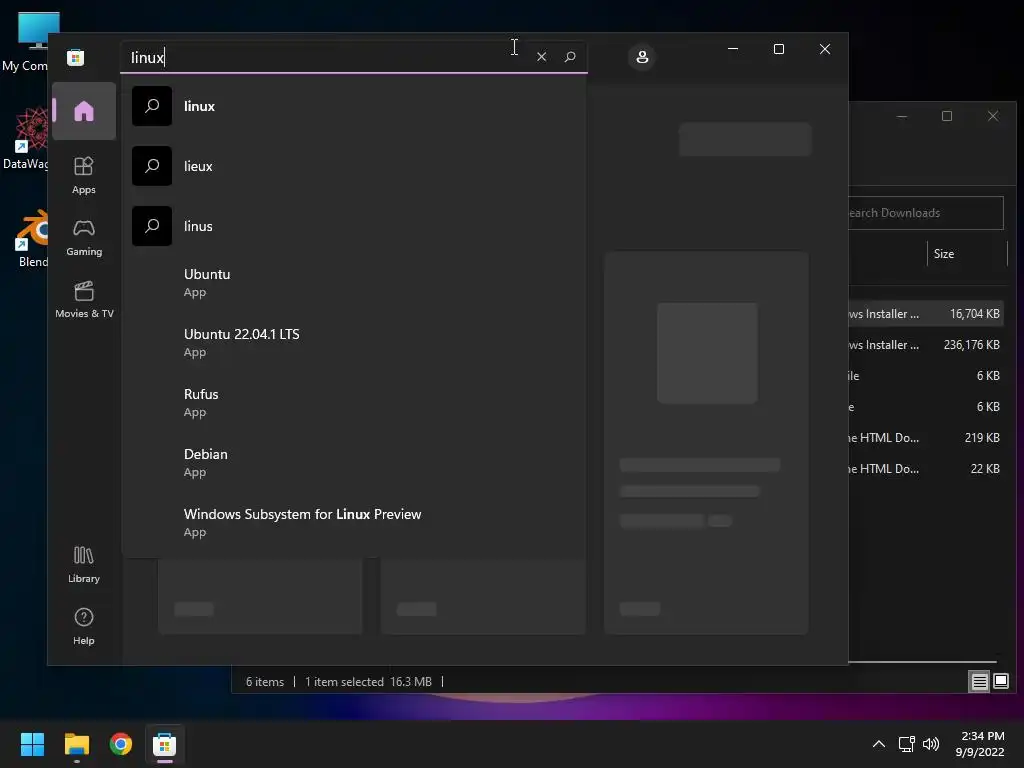Switch File Explorer to details view
The width and height of the screenshot is (1024, 768).
pos(980,682)
